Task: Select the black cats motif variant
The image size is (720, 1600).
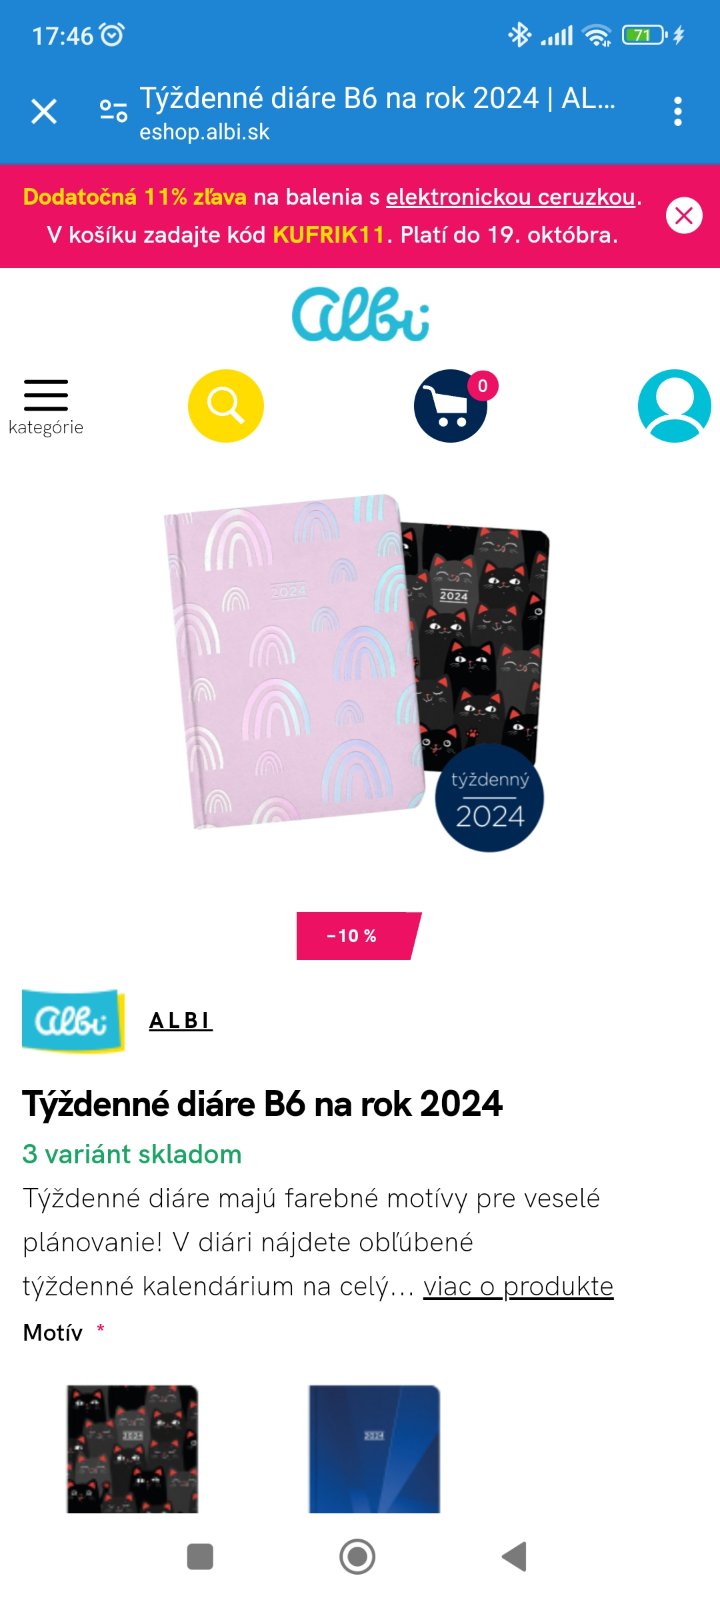Action: (x=132, y=1448)
